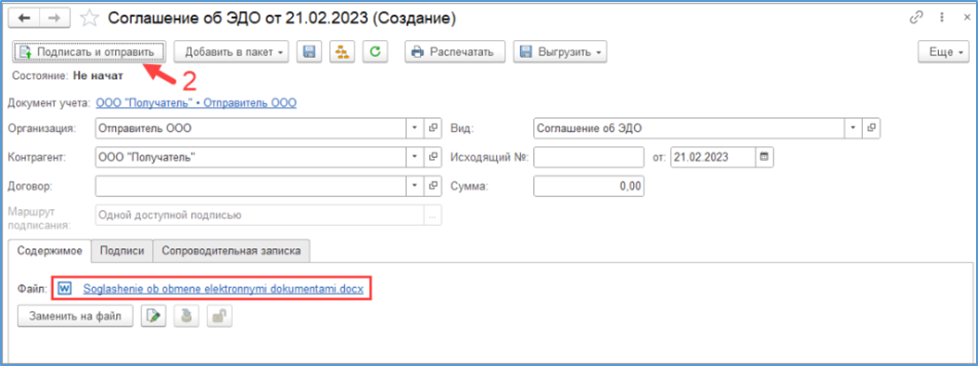Click the edit file pencil icon

coord(153,317)
